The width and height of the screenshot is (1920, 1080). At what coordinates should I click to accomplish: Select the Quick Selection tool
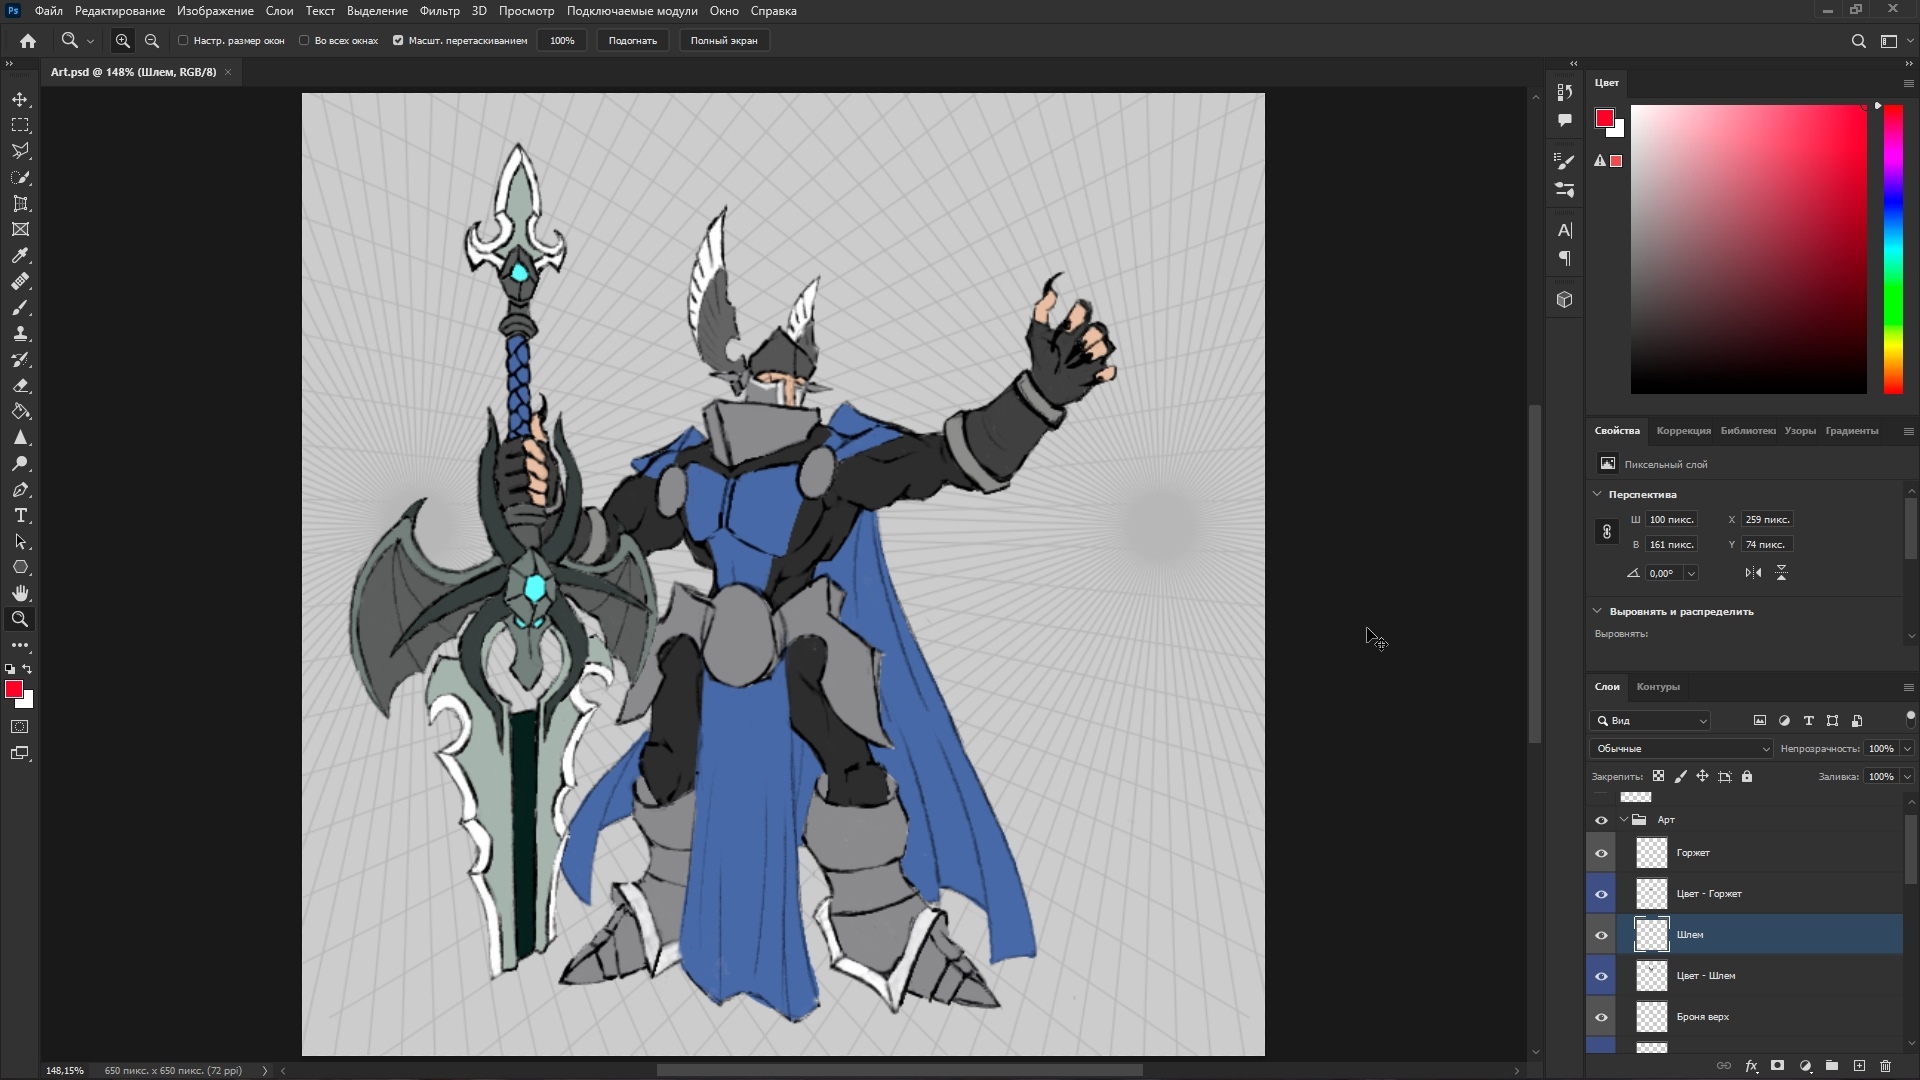(x=20, y=177)
